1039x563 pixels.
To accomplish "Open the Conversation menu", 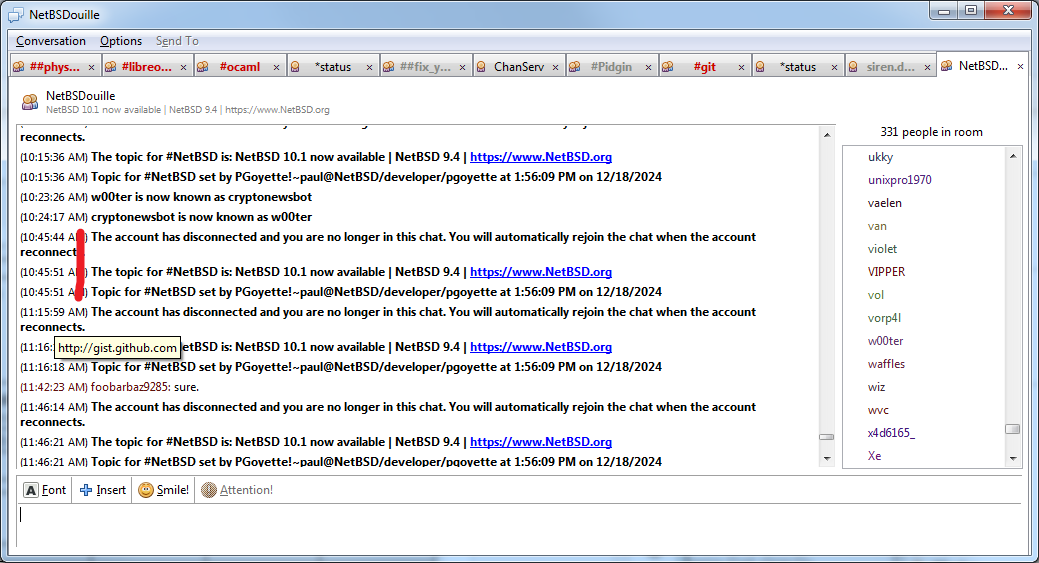I will [x=51, y=41].
